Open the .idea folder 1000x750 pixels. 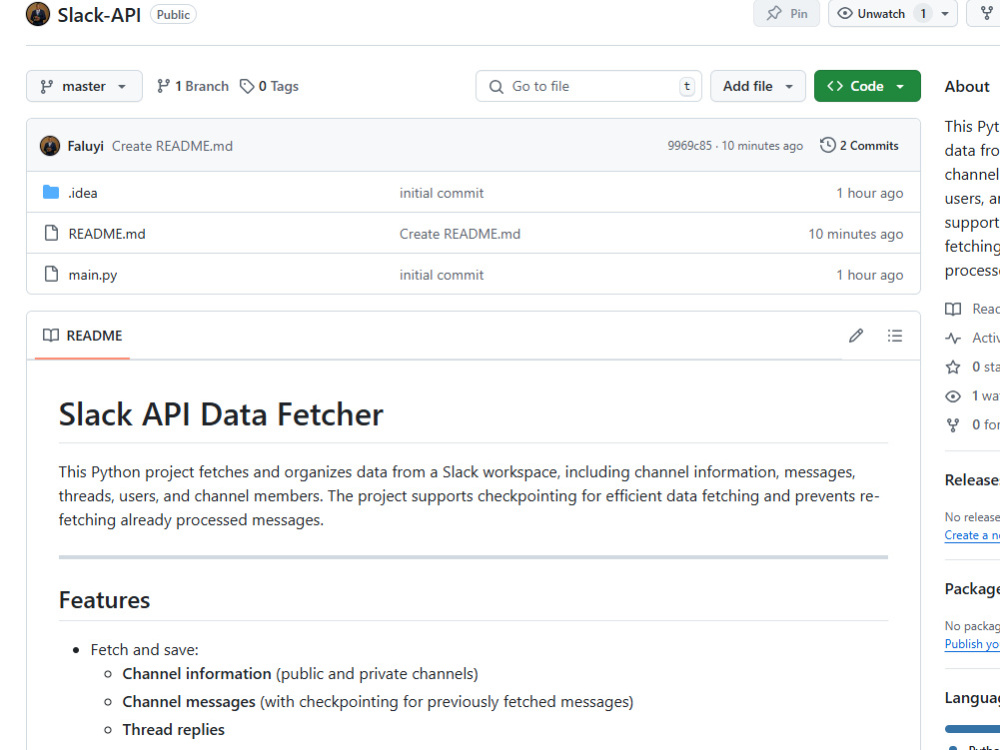click(83, 193)
